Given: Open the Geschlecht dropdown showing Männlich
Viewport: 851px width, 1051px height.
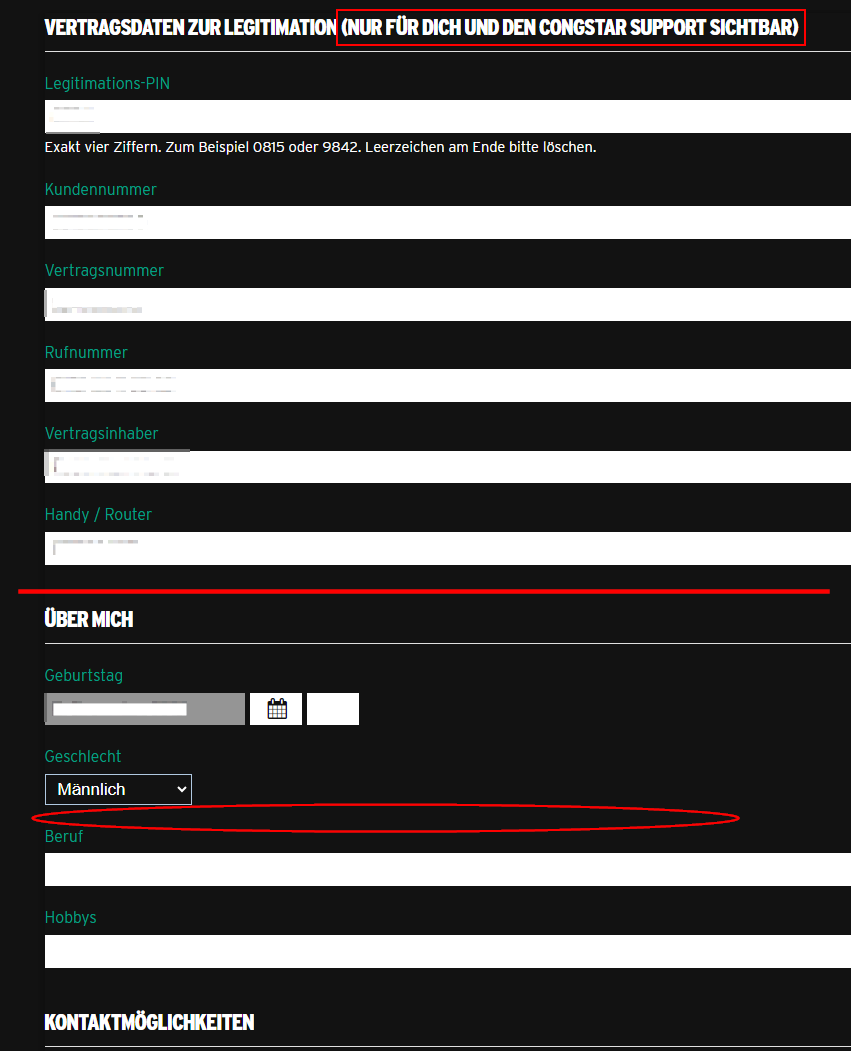Looking at the screenshot, I should coord(118,789).
